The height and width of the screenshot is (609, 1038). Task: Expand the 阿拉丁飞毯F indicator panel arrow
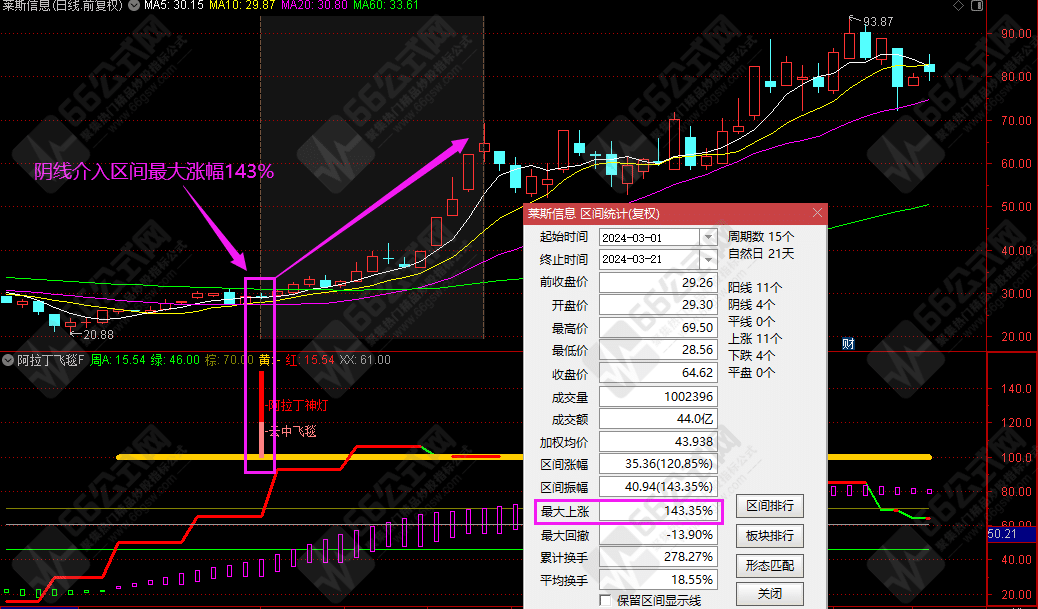(8, 360)
